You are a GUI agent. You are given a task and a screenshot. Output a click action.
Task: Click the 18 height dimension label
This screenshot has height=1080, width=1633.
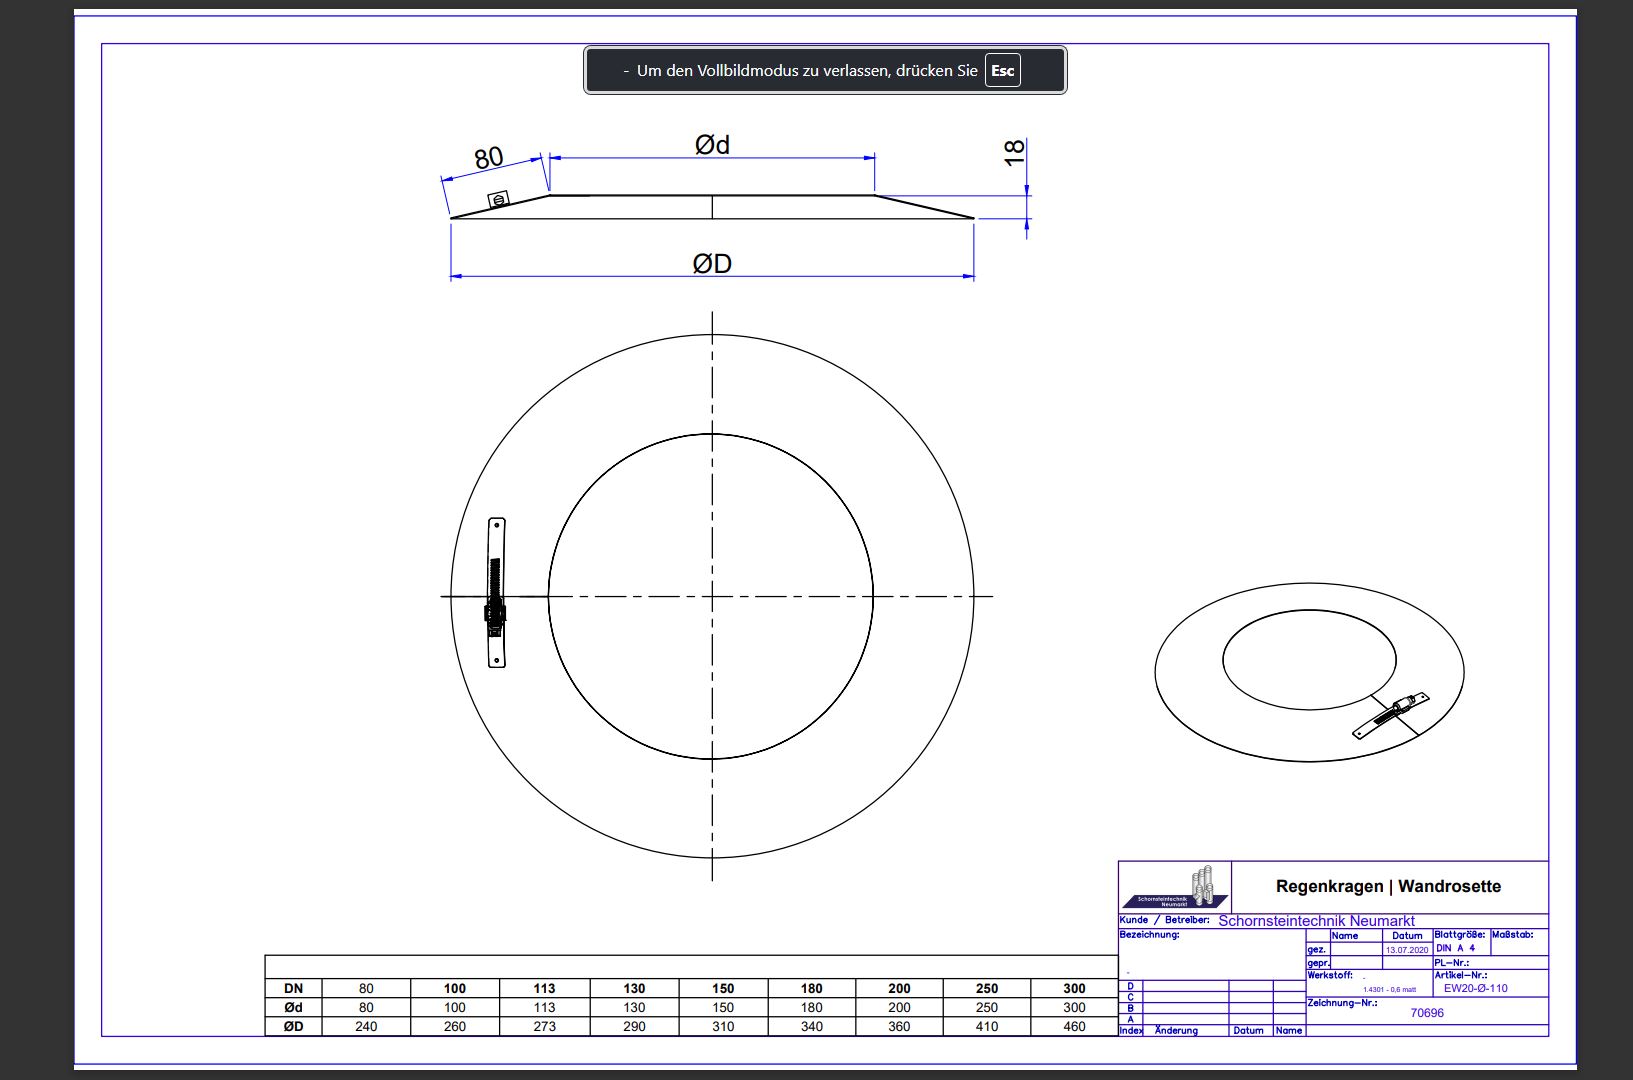pyautogui.click(x=1014, y=152)
